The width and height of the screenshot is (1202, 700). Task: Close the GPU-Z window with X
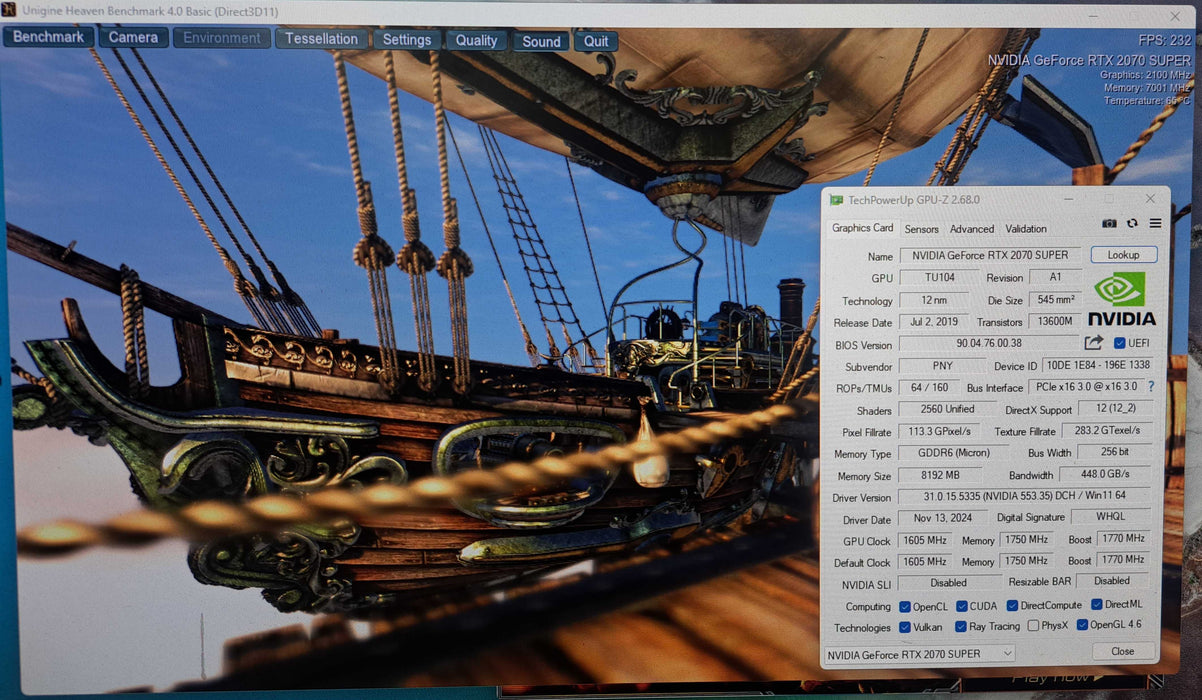tap(1151, 198)
